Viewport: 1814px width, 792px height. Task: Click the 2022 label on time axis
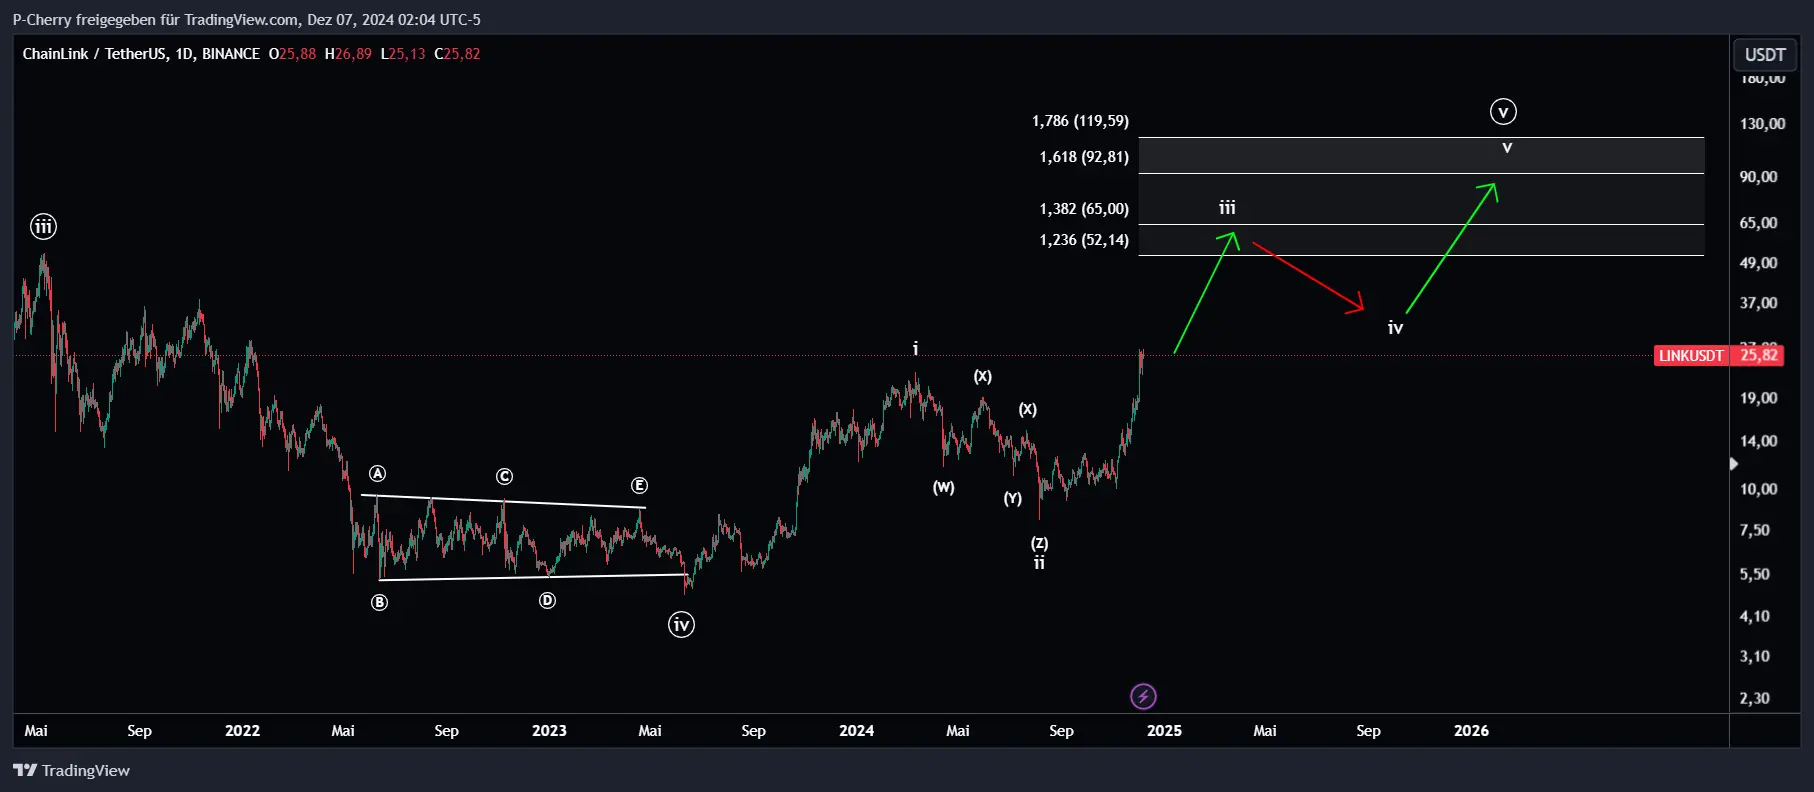pyautogui.click(x=242, y=731)
